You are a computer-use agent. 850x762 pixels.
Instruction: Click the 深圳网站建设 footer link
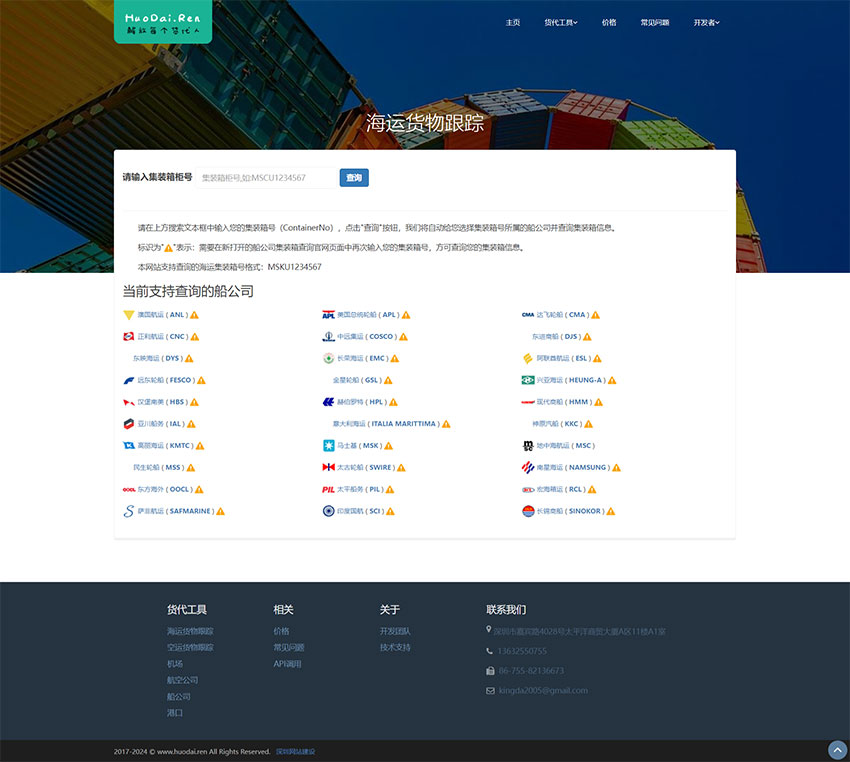pyautogui.click(x=295, y=752)
